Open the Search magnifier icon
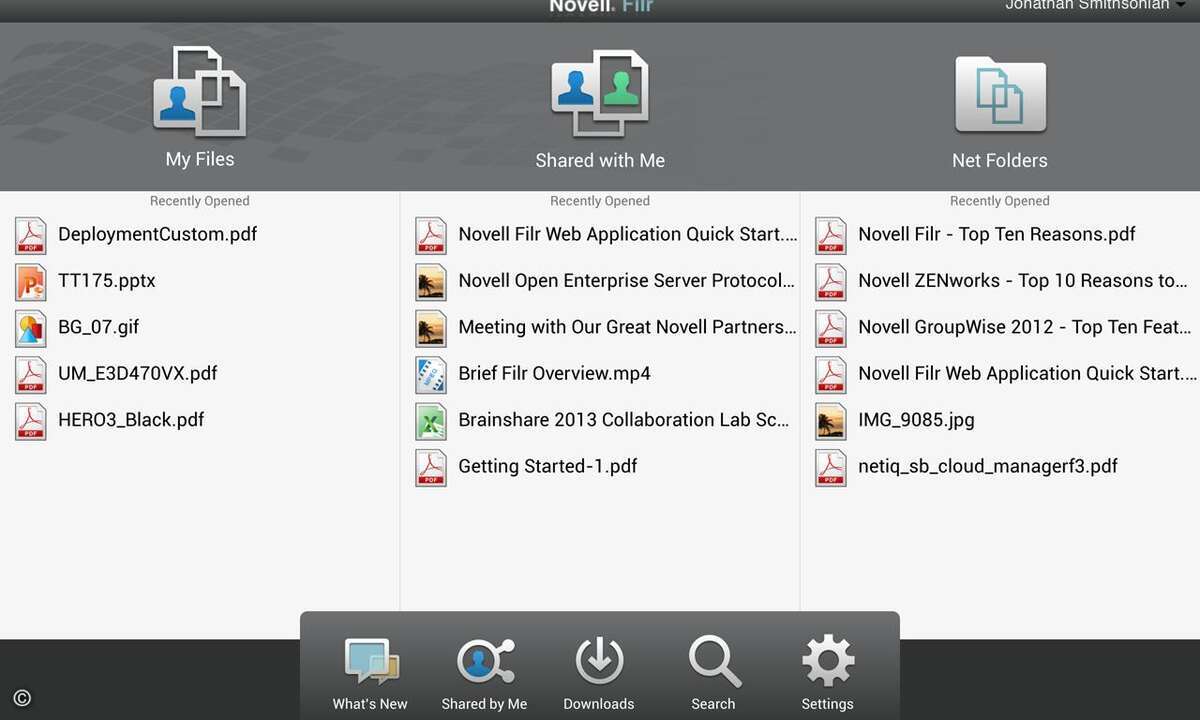Viewport: 1200px width, 720px height. (714, 661)
